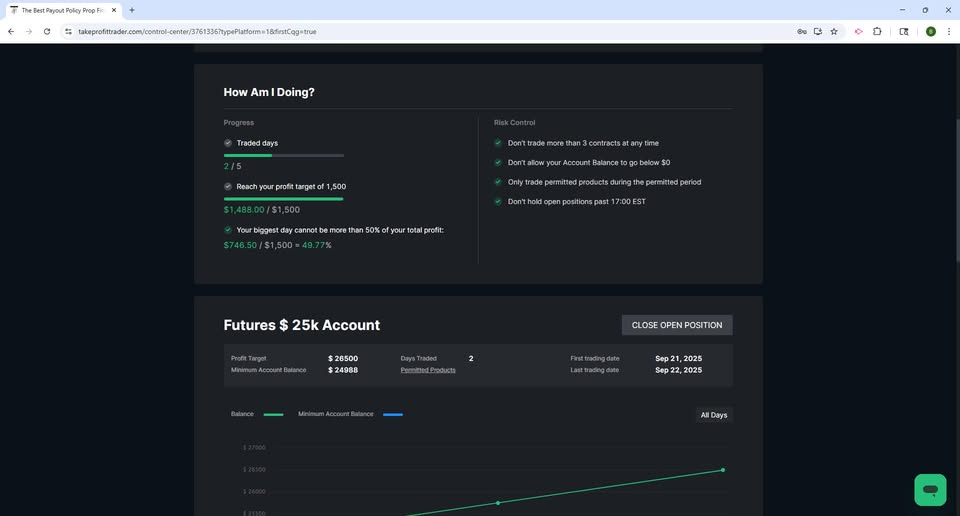Click the site info icon beside URL
This screenshot has width=960, height=516.
pyautogui.click(x=68, y=31)
